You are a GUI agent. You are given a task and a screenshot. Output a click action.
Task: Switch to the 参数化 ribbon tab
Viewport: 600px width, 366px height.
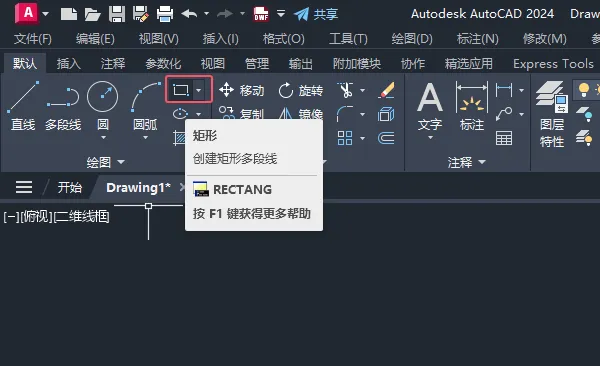pos(163,64)
